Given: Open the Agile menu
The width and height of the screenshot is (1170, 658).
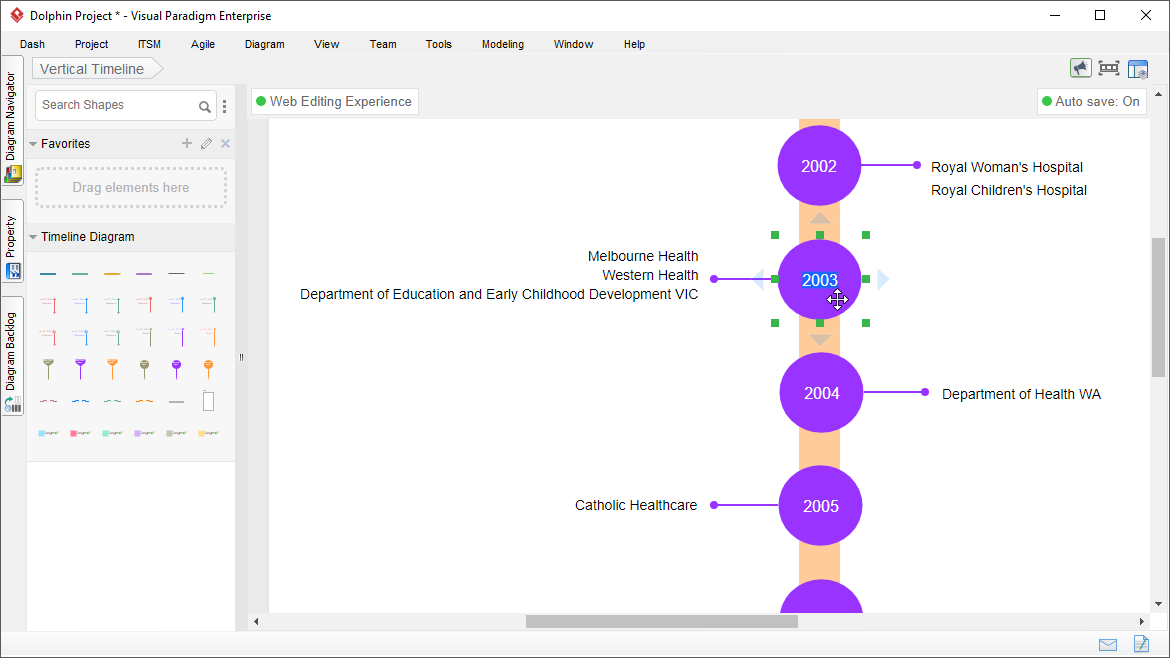Looking at the screenshot, I should (x=203, y=44).
